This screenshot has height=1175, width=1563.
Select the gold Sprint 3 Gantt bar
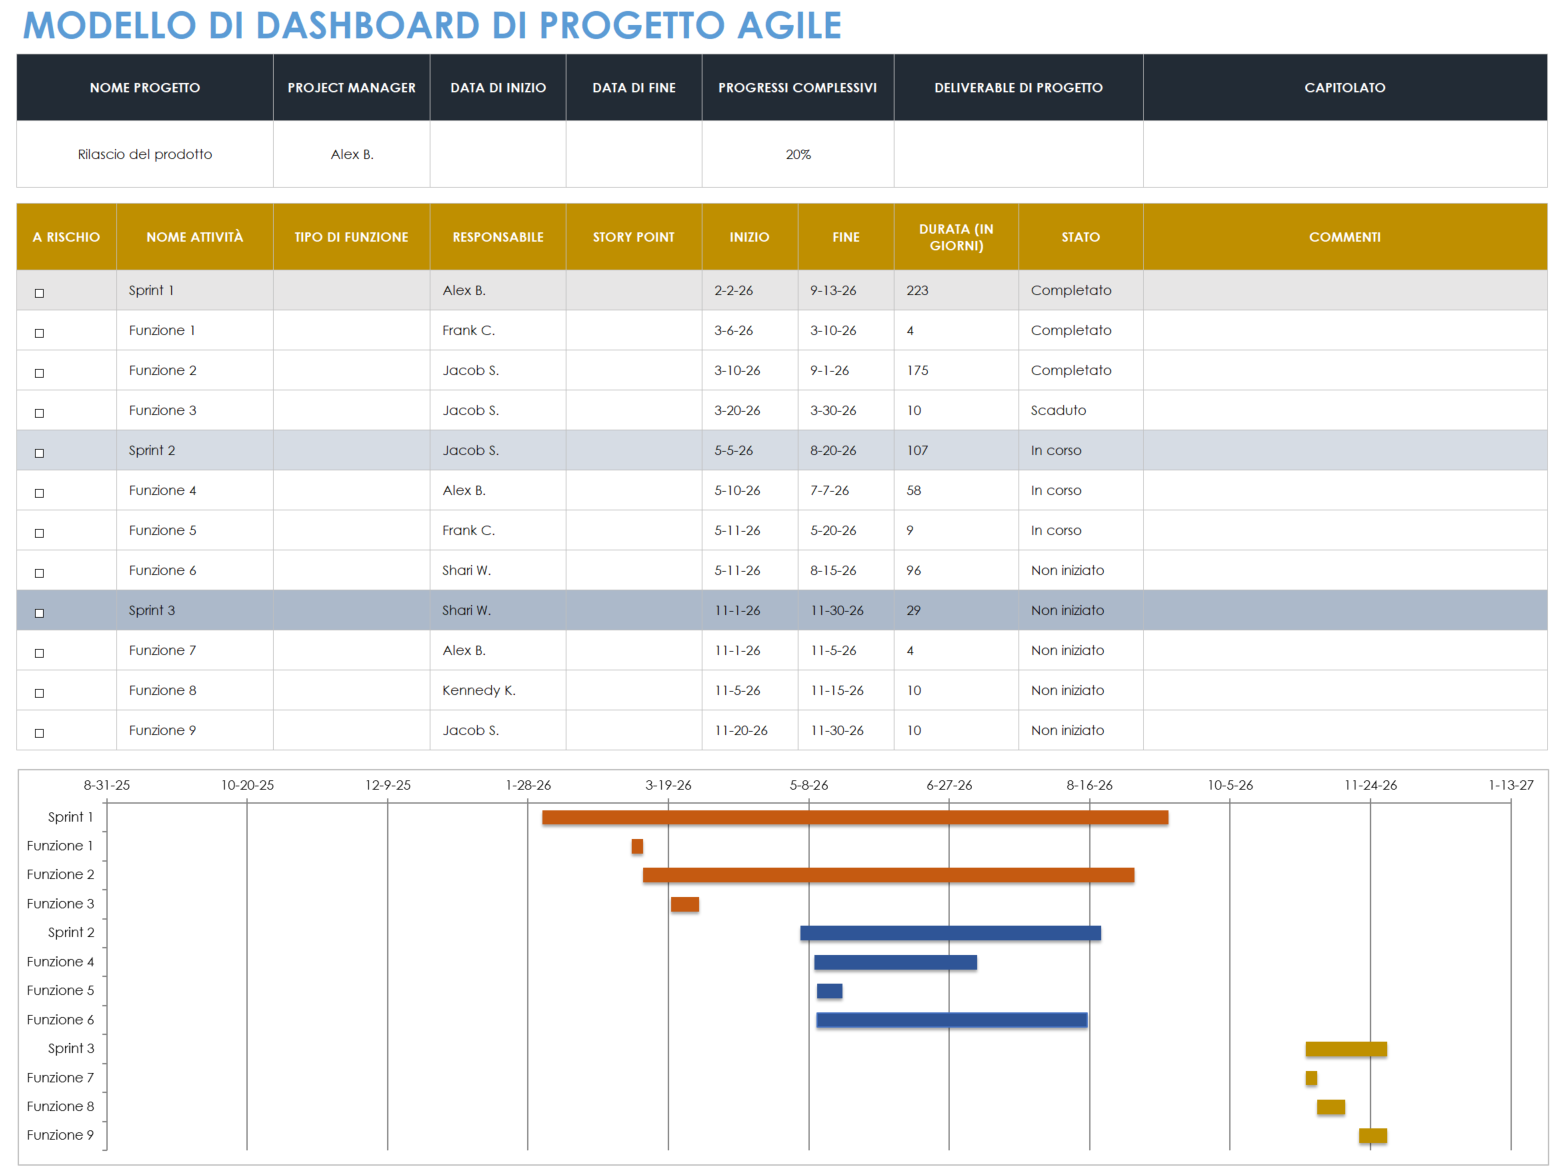pos(1346,1049)
